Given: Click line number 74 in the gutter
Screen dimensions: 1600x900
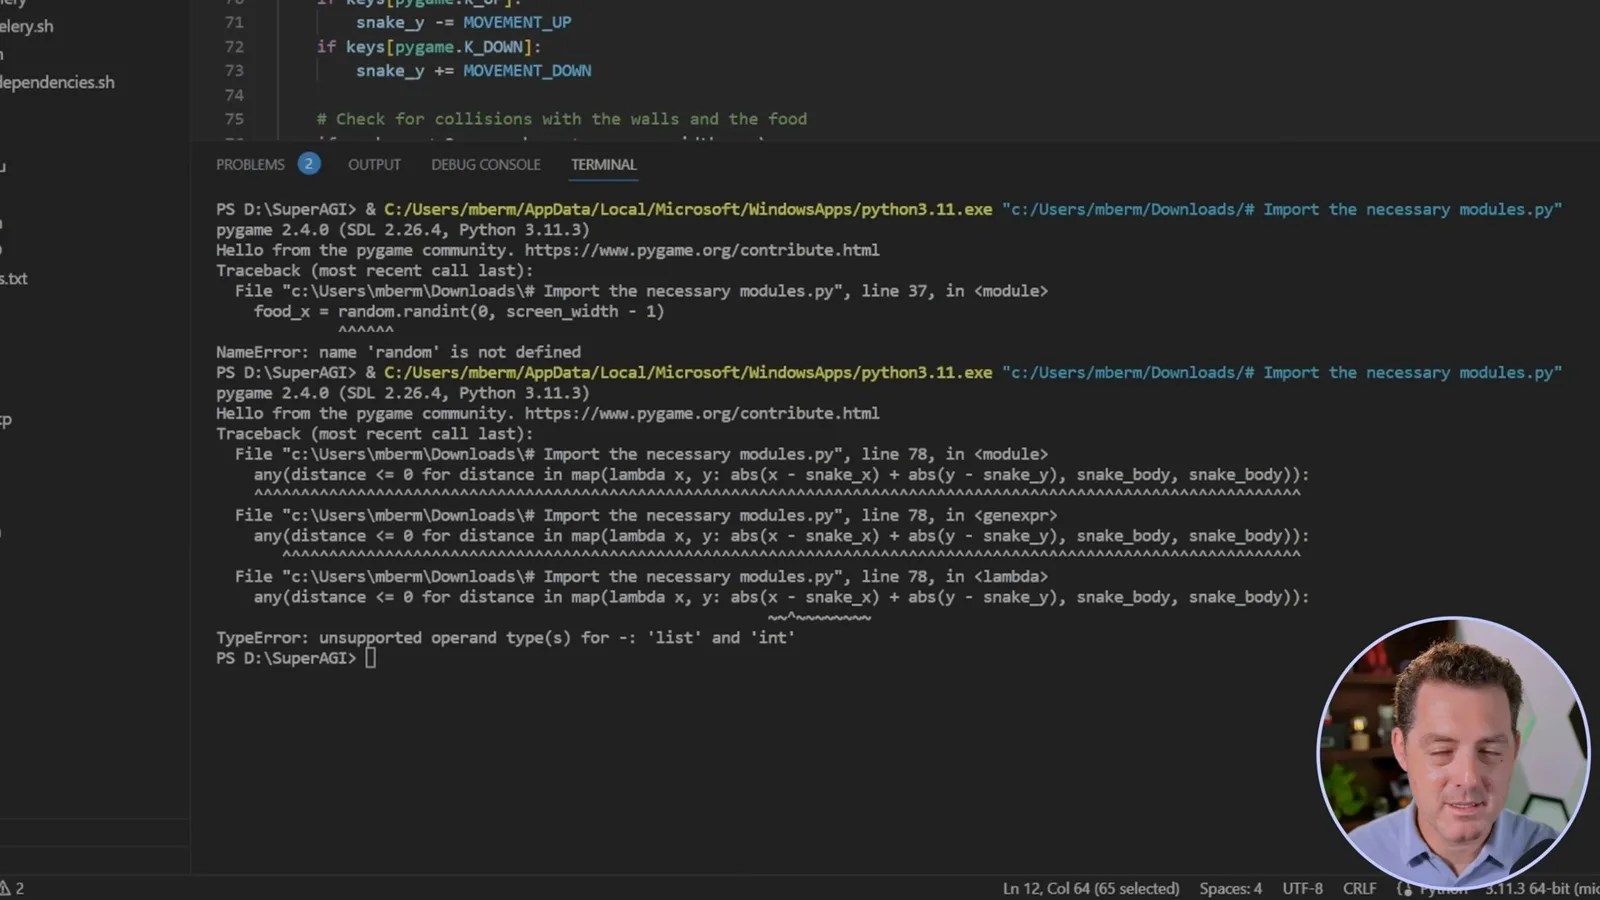Looking at the screenshot, I should [x=234, y=95].
